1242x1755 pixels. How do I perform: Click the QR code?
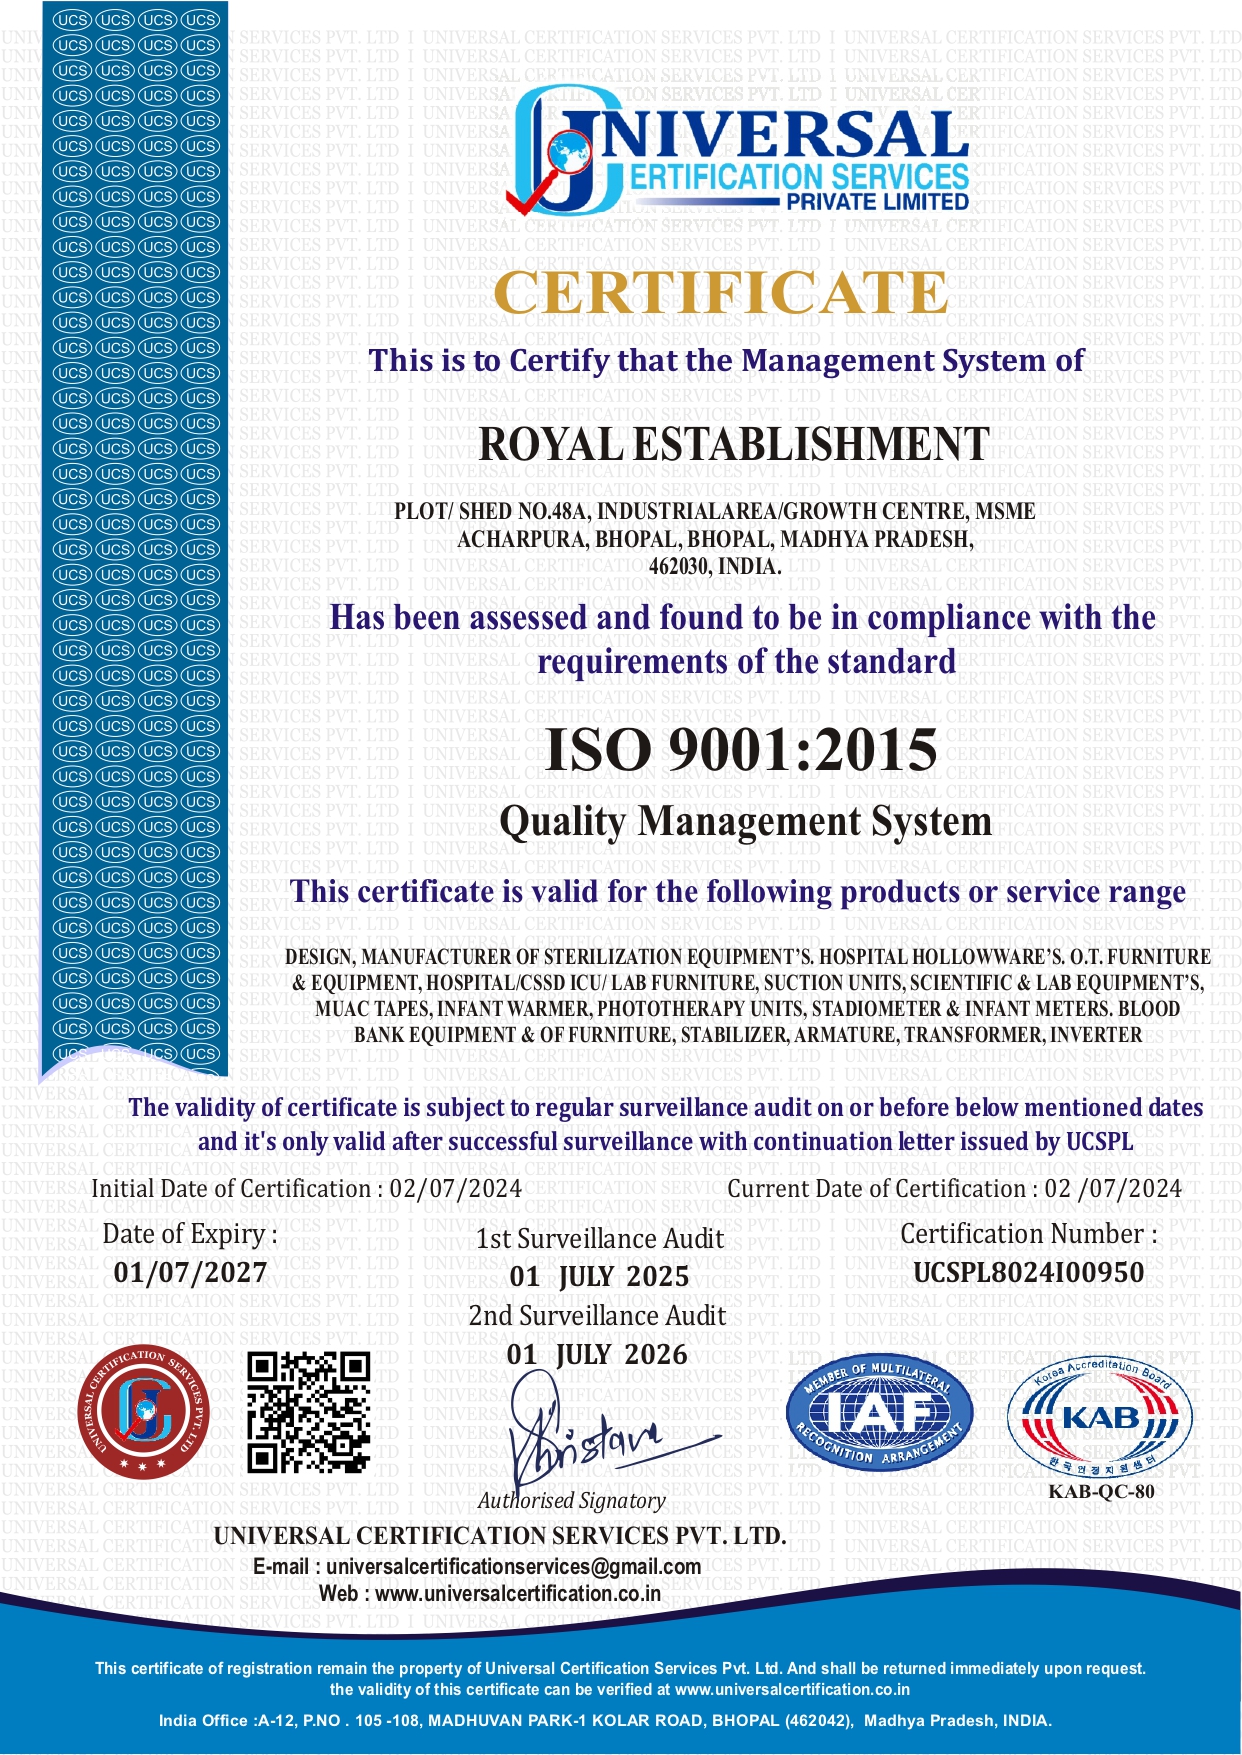tap(309, 1412)
